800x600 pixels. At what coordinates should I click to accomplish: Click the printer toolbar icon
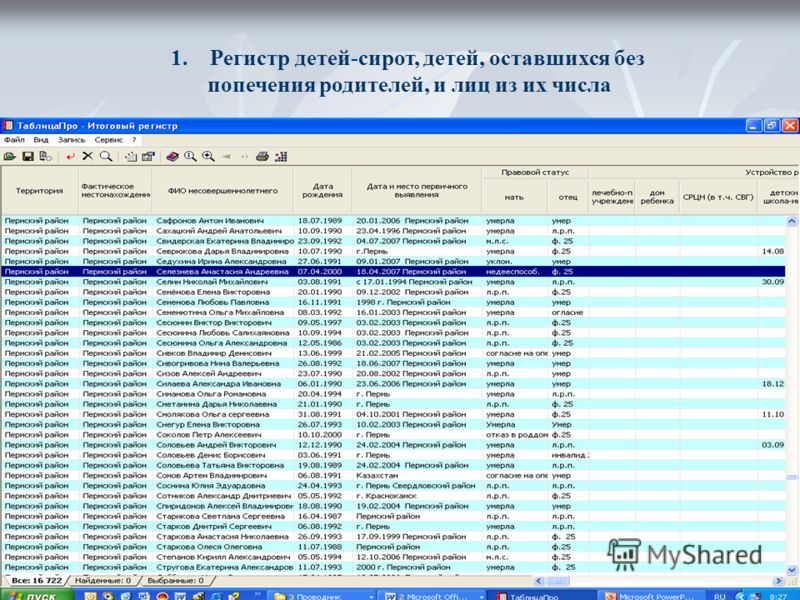click(262, 157)
